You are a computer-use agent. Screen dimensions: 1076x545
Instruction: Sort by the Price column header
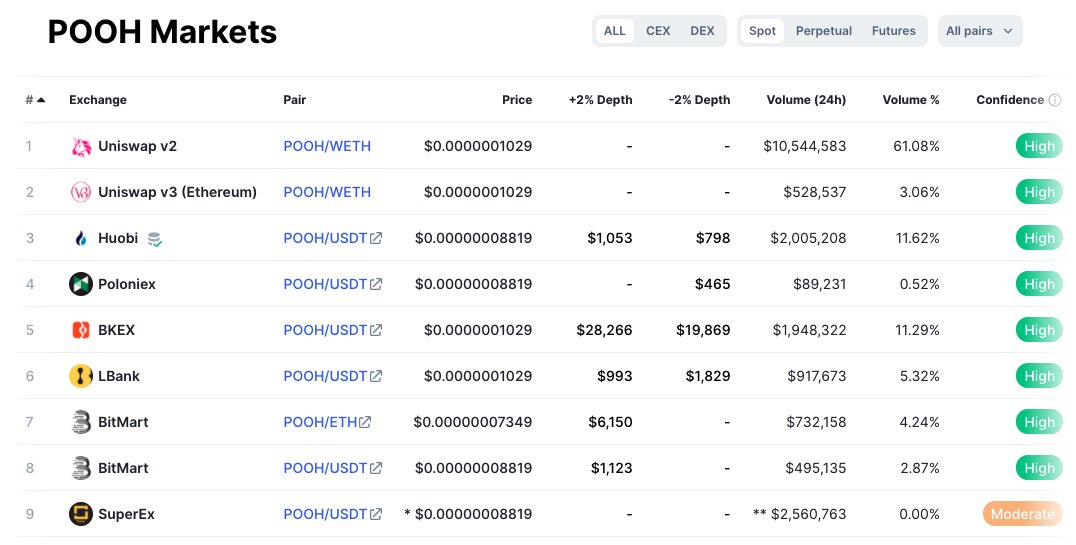tap(517, 100)
